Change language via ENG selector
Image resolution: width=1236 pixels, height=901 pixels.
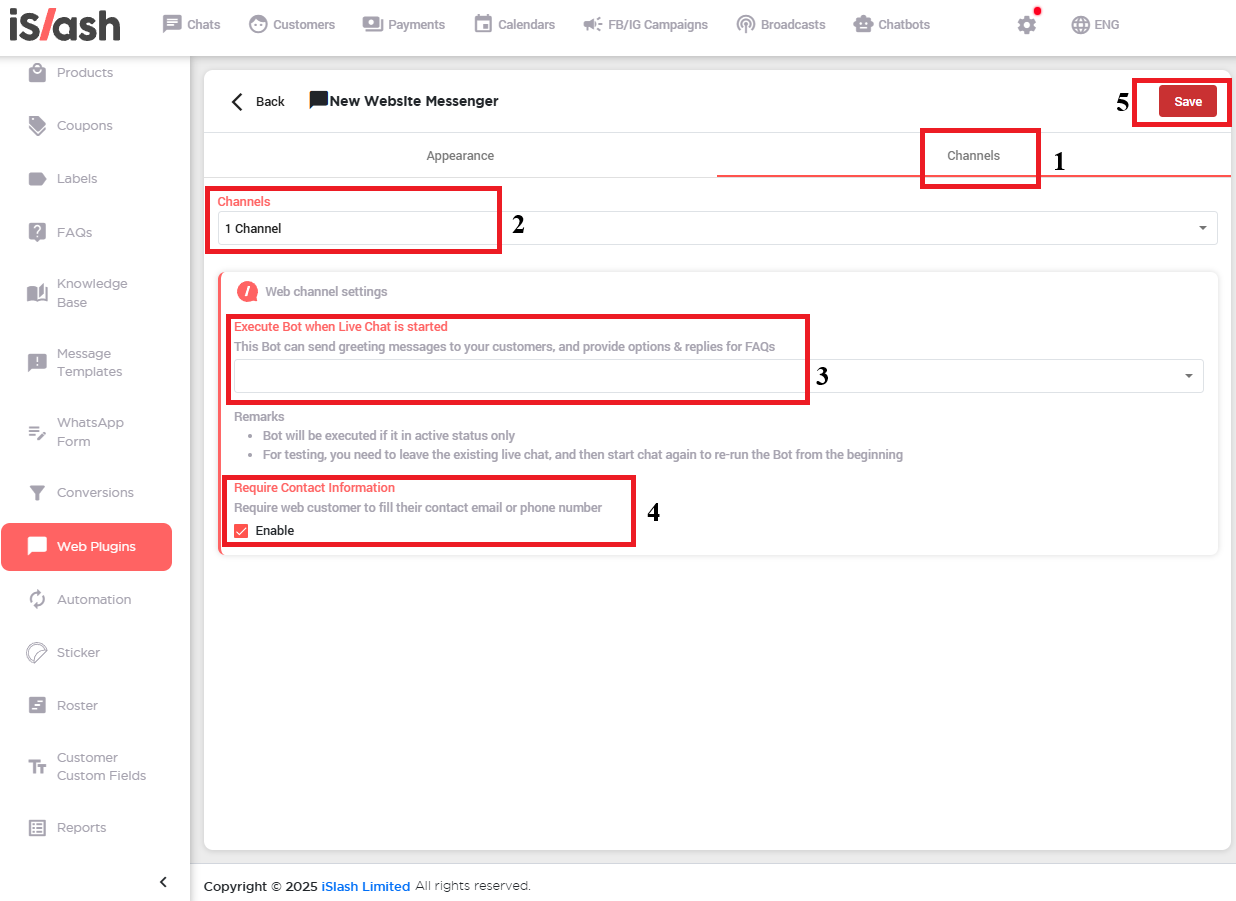click(1095, 25)
